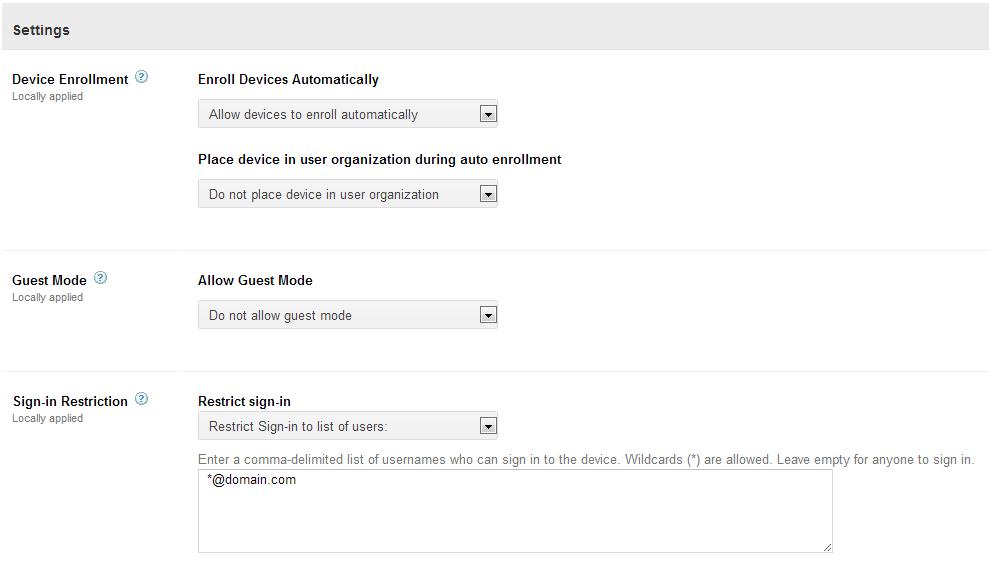Open the 'Do not allow guest mode' dropdown

coord(338,316)
